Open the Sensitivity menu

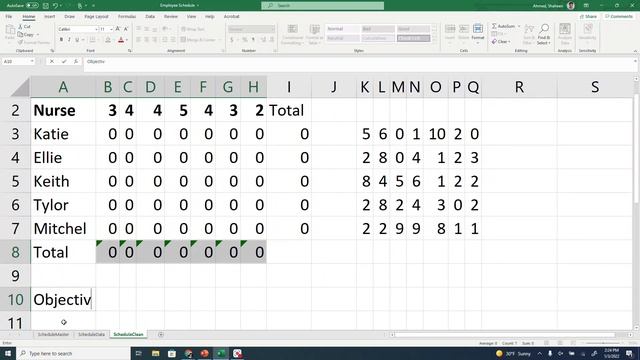(x=587, y=33)
